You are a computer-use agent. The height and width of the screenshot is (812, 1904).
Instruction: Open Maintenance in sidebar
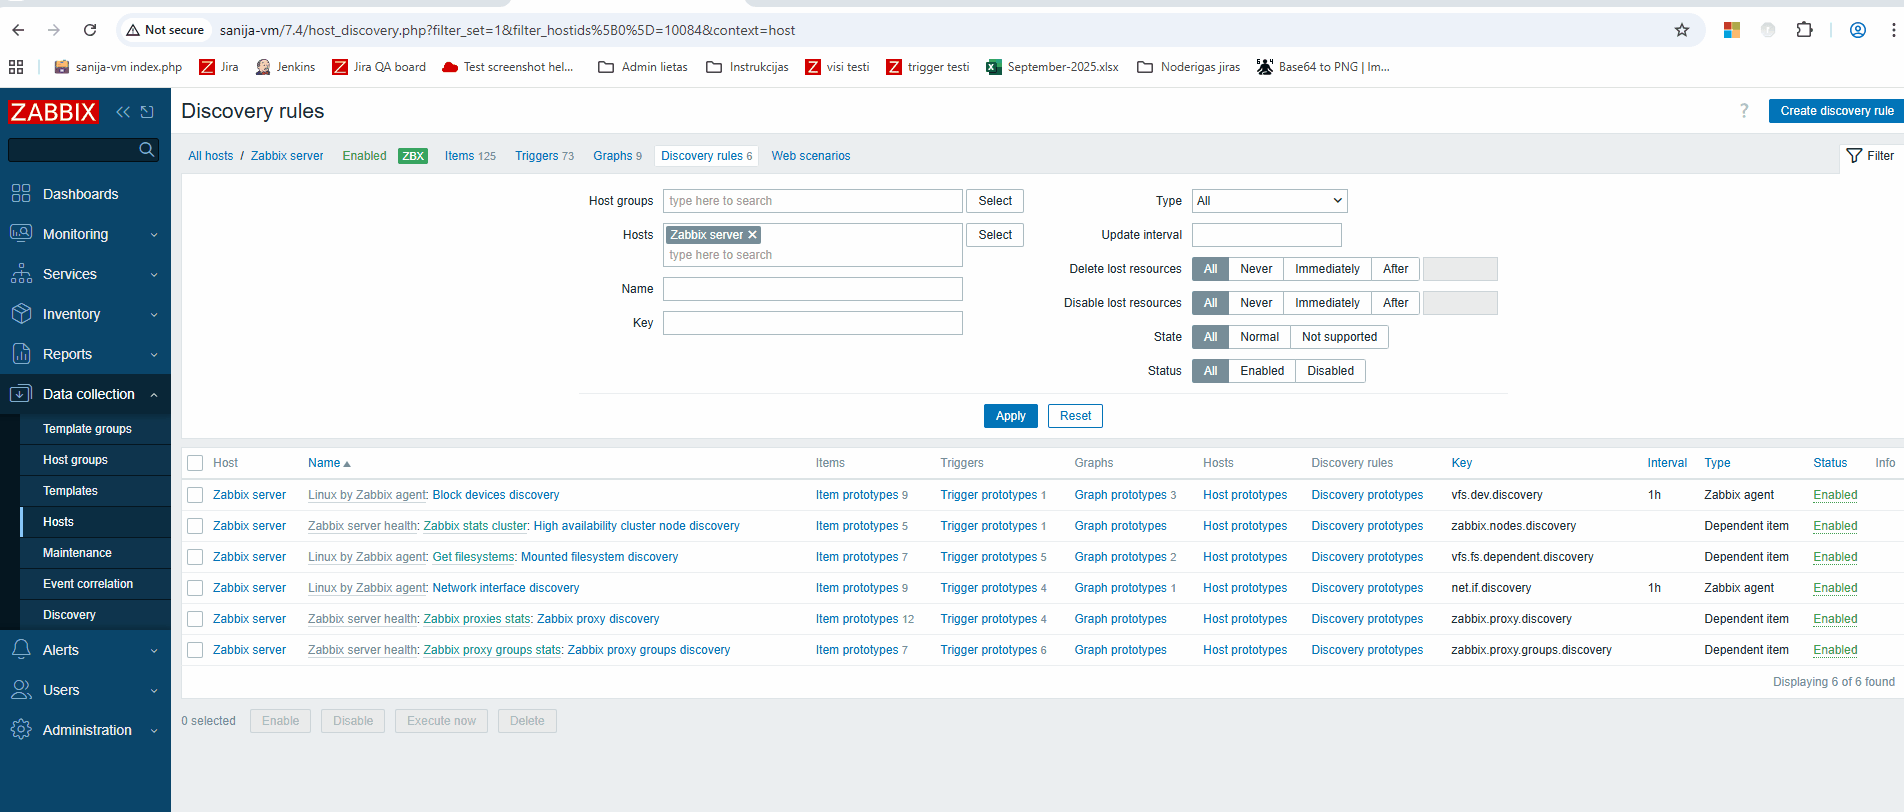coord(77,553)
